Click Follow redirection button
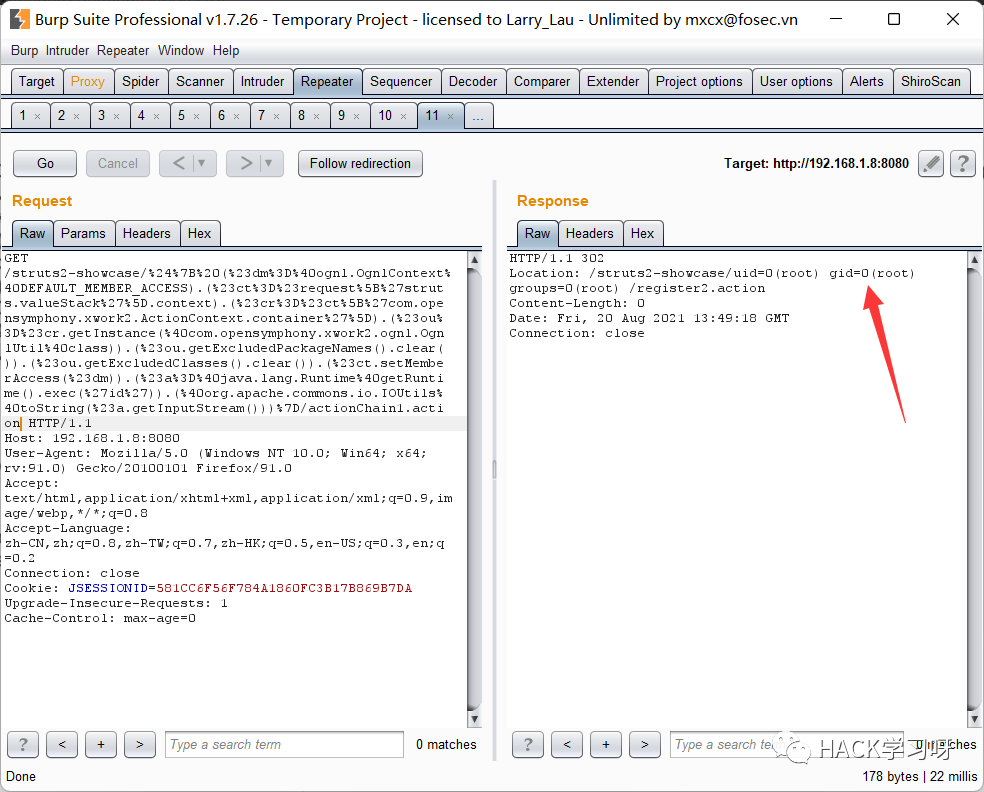984x792 pixels. click(x=360, y=164)
